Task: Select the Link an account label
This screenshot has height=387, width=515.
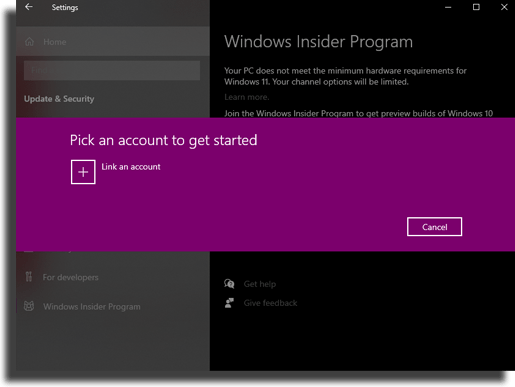Action: tap(131, 167)
